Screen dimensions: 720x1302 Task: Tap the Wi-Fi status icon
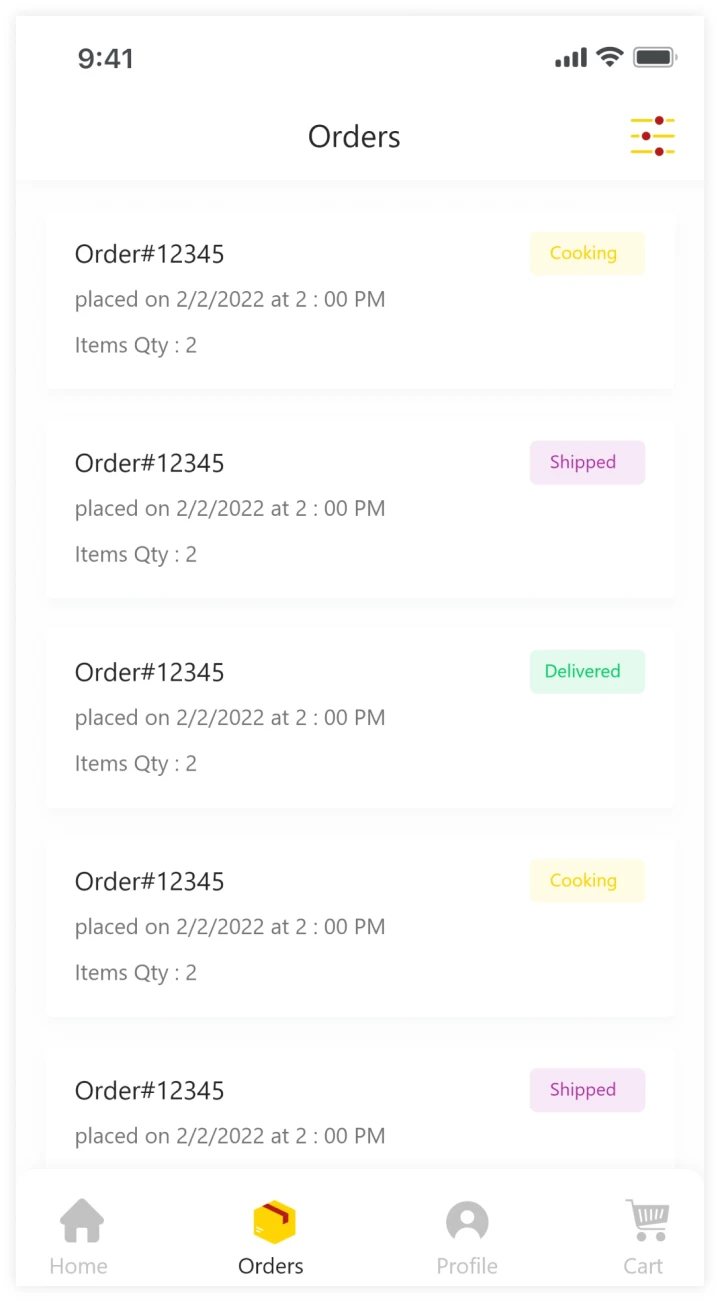[609, 58]
